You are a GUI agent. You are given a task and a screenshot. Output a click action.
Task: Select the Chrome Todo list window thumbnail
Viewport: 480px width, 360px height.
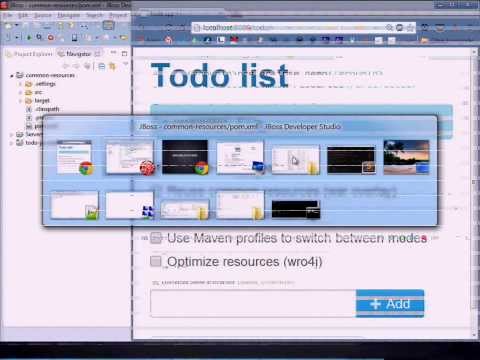[74, 157]
